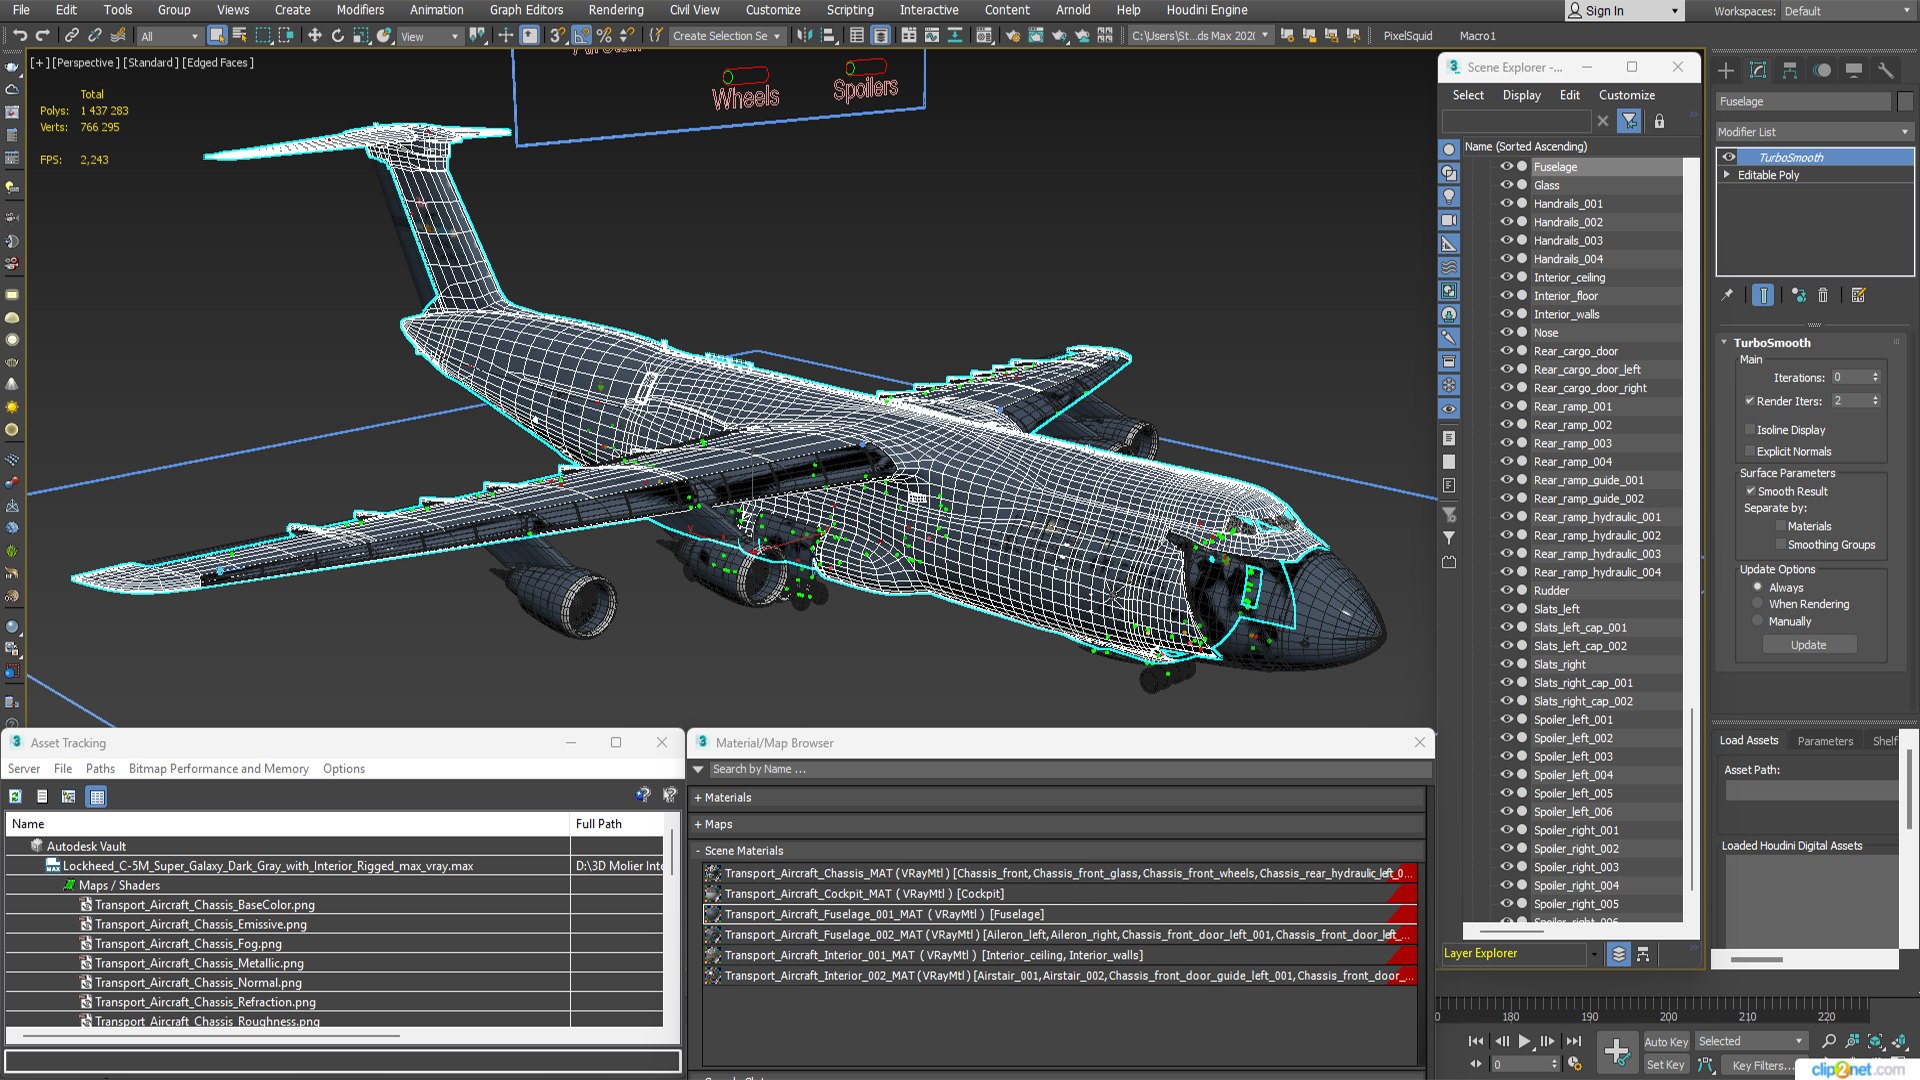Open the Rendering menu
This screenshot has width=1920, height=1080.
615,10
